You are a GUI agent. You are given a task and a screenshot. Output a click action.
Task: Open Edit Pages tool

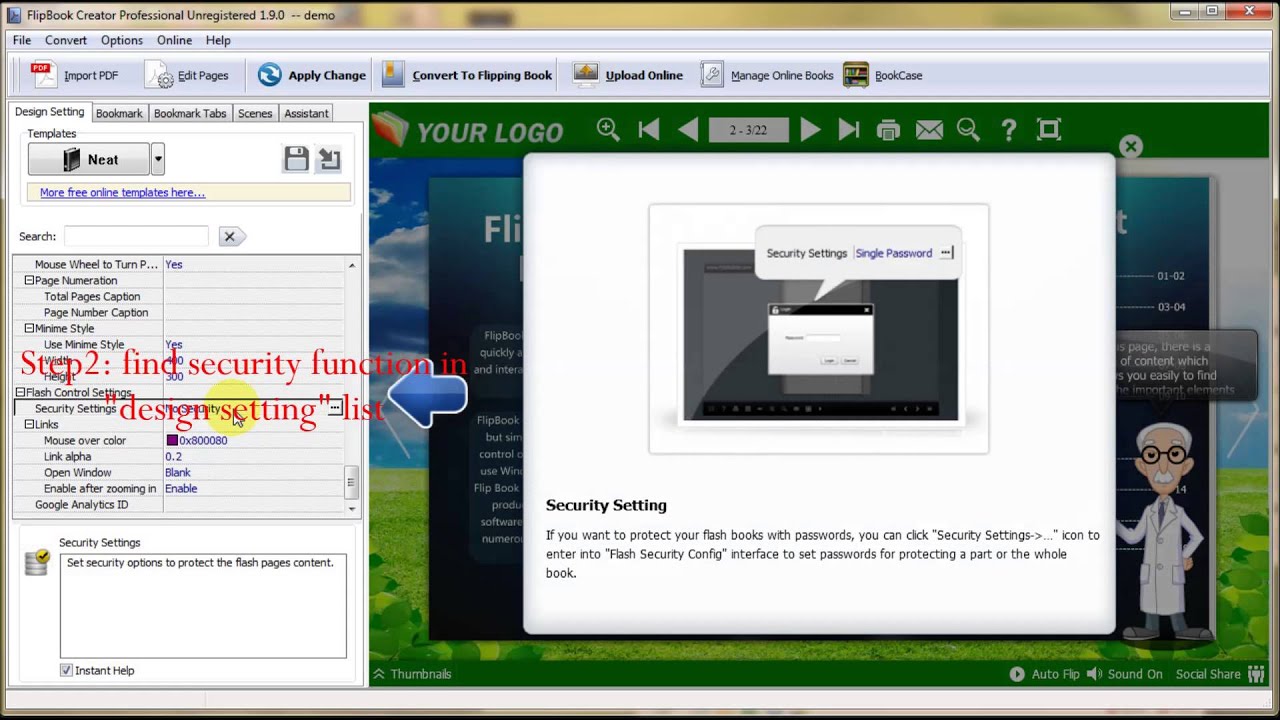click(x=187, y=75)
